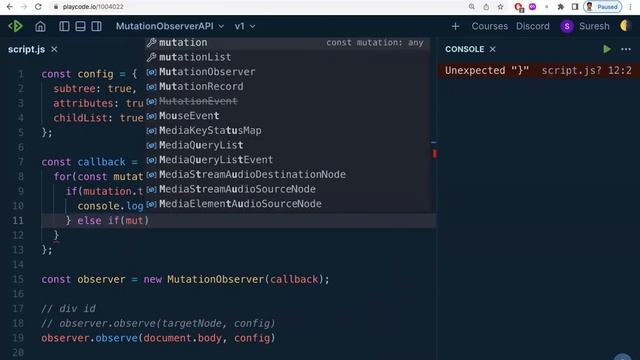Choose the MediaStreamAudioDestinationNode suggestion
The height and width of the screenshot is (360, 640).
pyautogui.click(x=288, y=175)
